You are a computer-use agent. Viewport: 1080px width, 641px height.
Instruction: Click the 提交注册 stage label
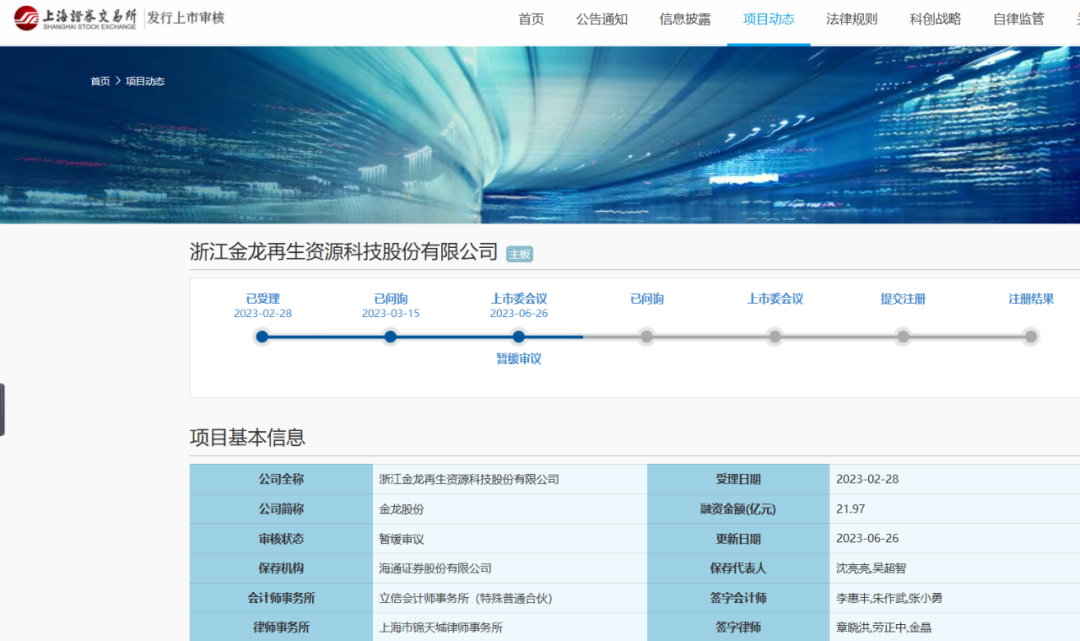[903, 299]
